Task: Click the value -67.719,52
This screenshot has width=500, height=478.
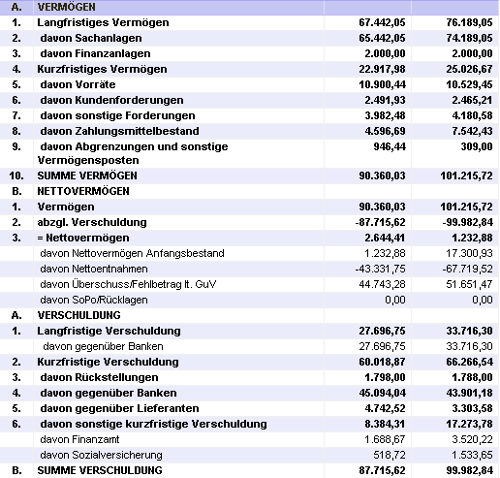Action: 467,269
